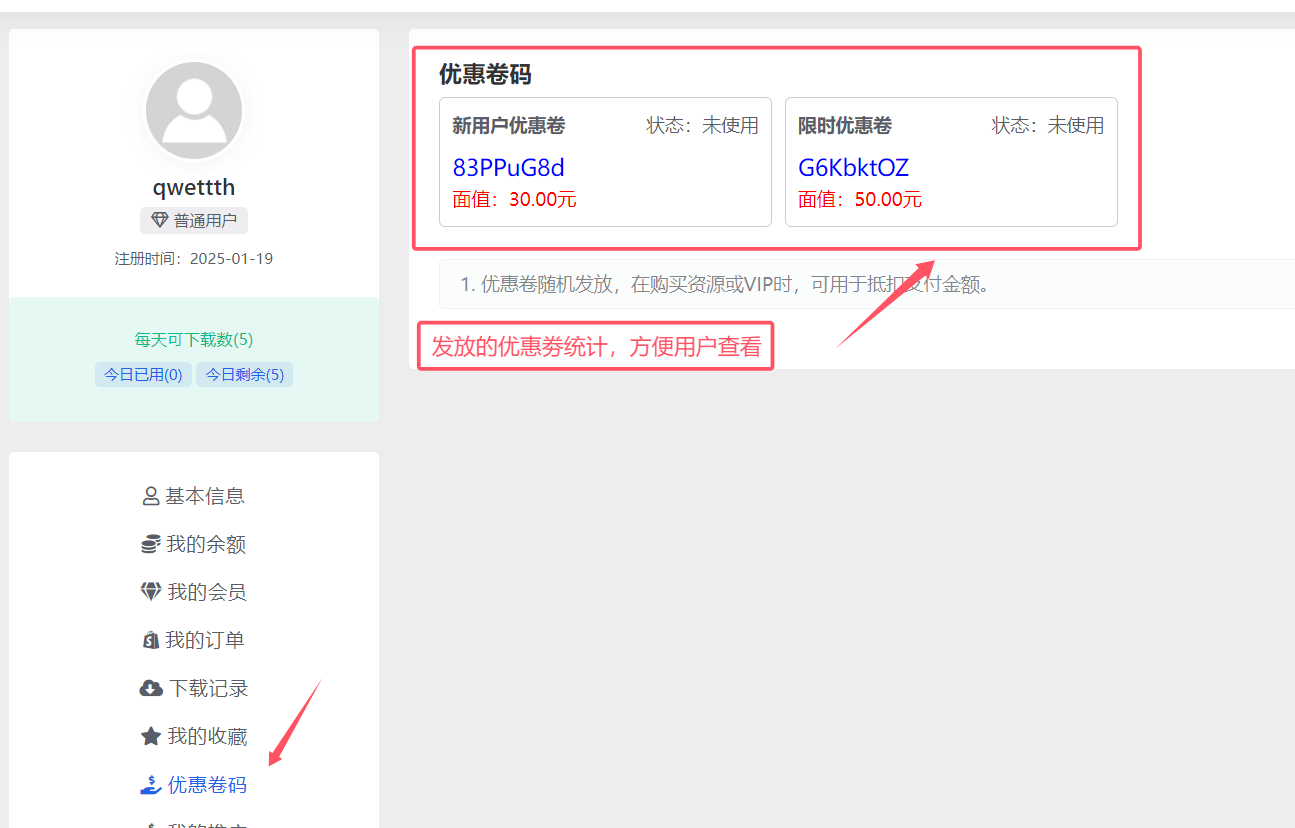1295x828 pixels.
Task: Select coupon code 83PPuG8d
Action: click(x=508, y=167)
